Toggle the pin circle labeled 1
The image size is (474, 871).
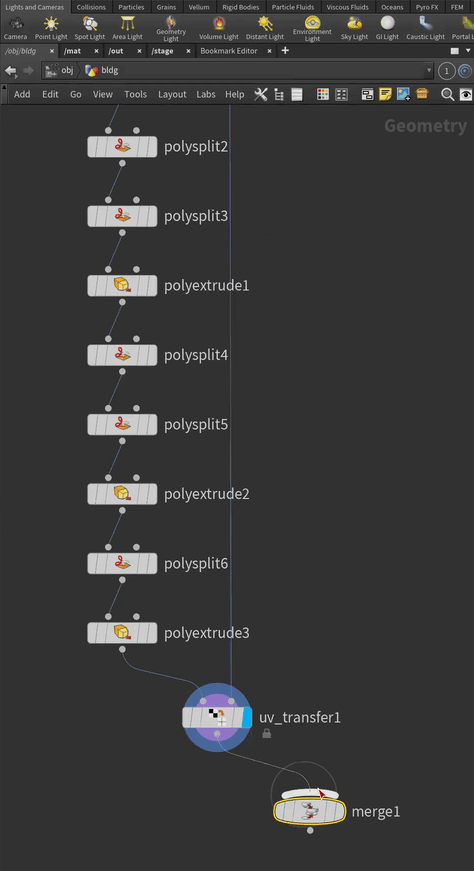(x=446, y=71)
